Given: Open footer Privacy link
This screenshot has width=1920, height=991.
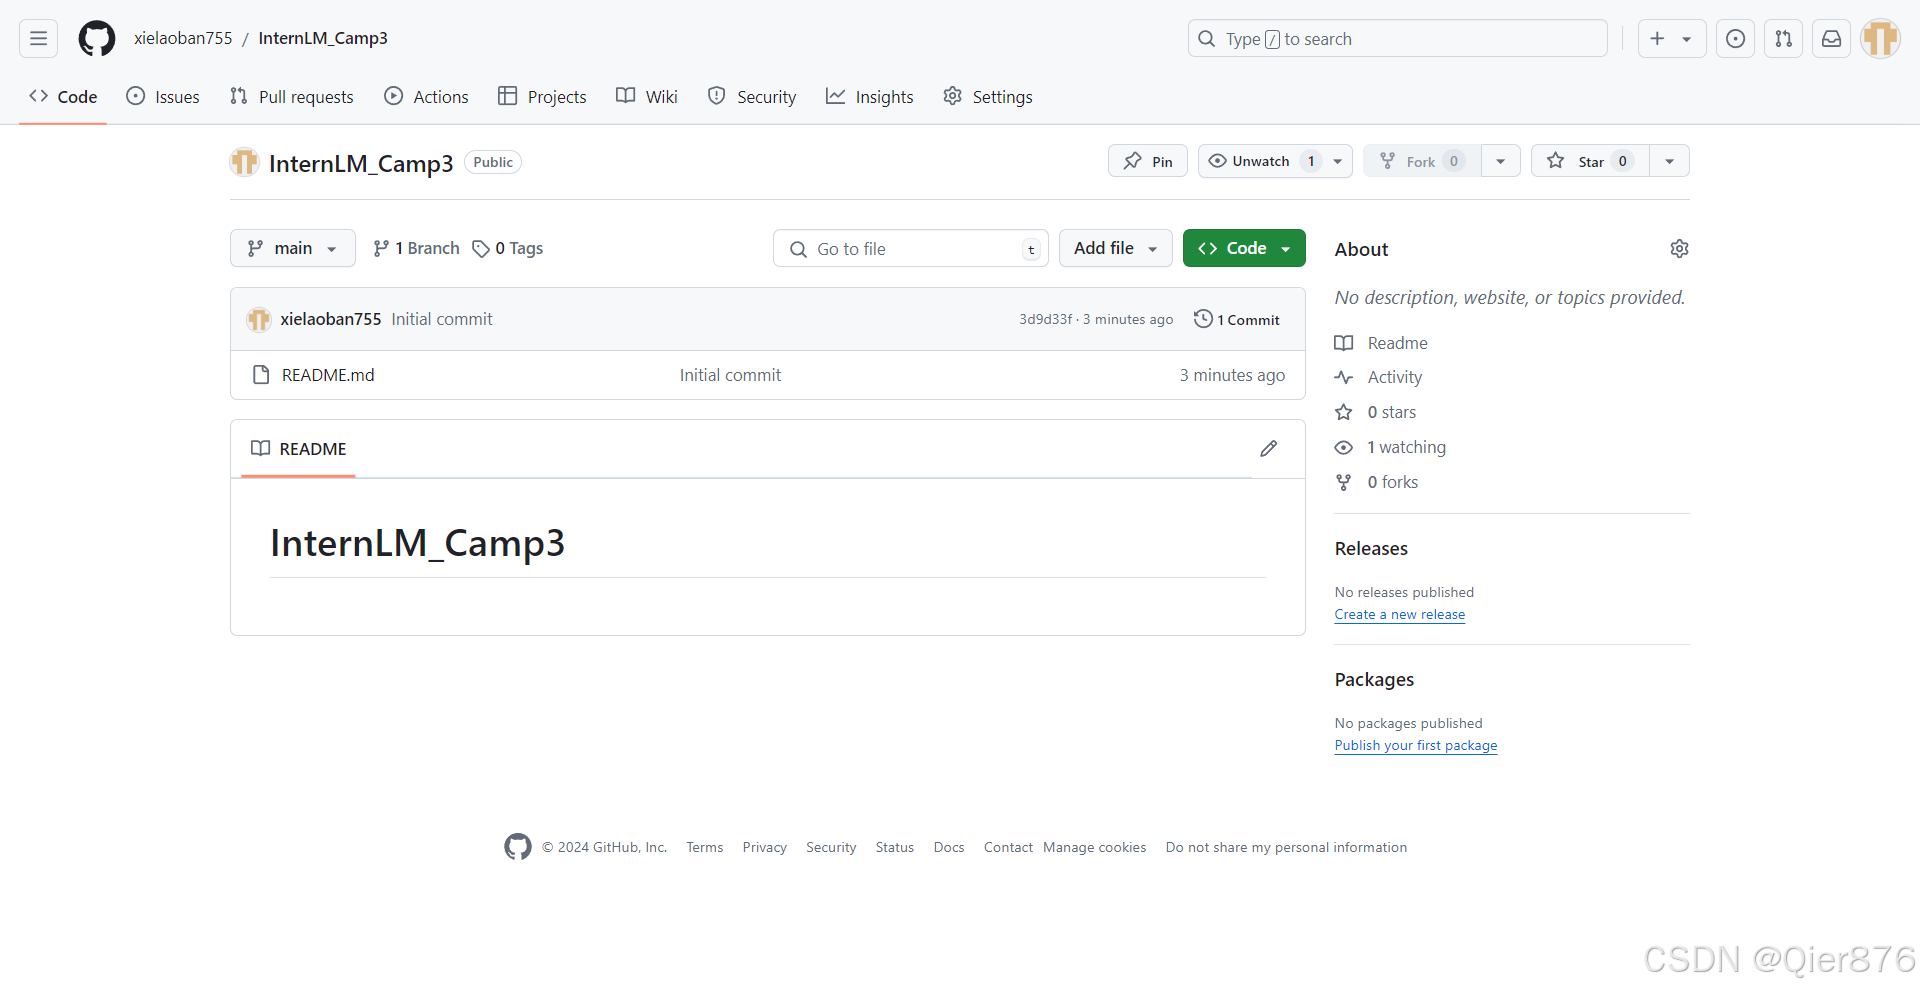Looking at the screenshot, I should tap(765, 847).
